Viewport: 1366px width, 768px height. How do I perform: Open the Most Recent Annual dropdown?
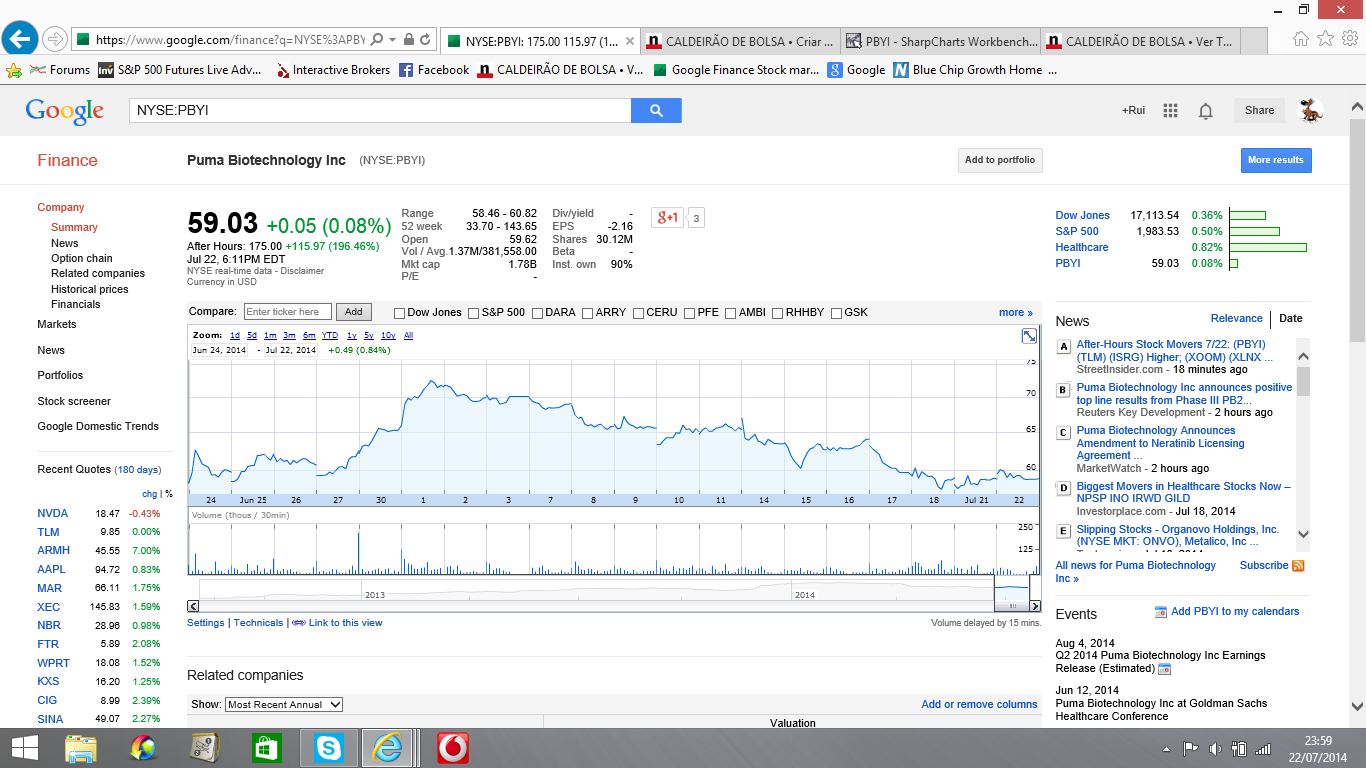[x=284, y=704]
